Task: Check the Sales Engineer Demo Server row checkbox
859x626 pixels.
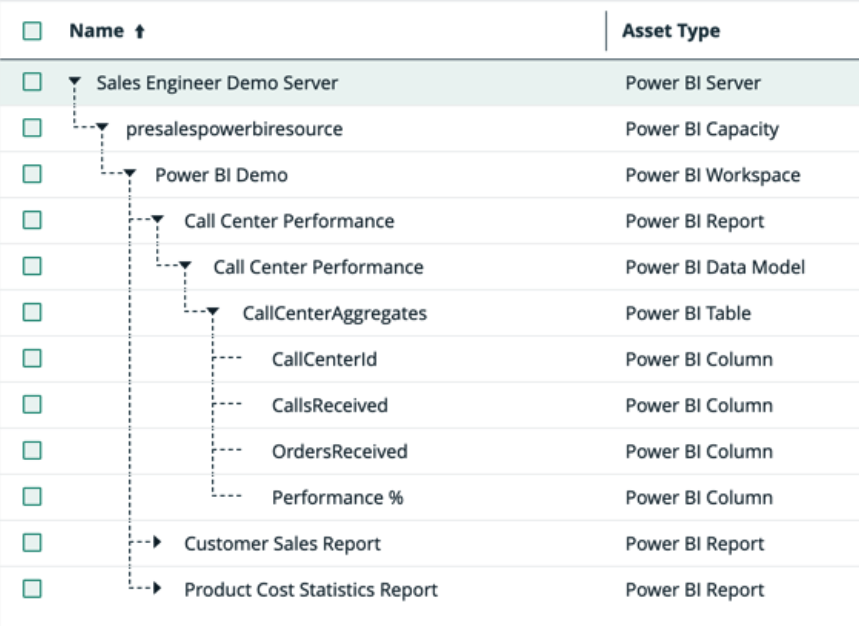Action: point(32,82)
